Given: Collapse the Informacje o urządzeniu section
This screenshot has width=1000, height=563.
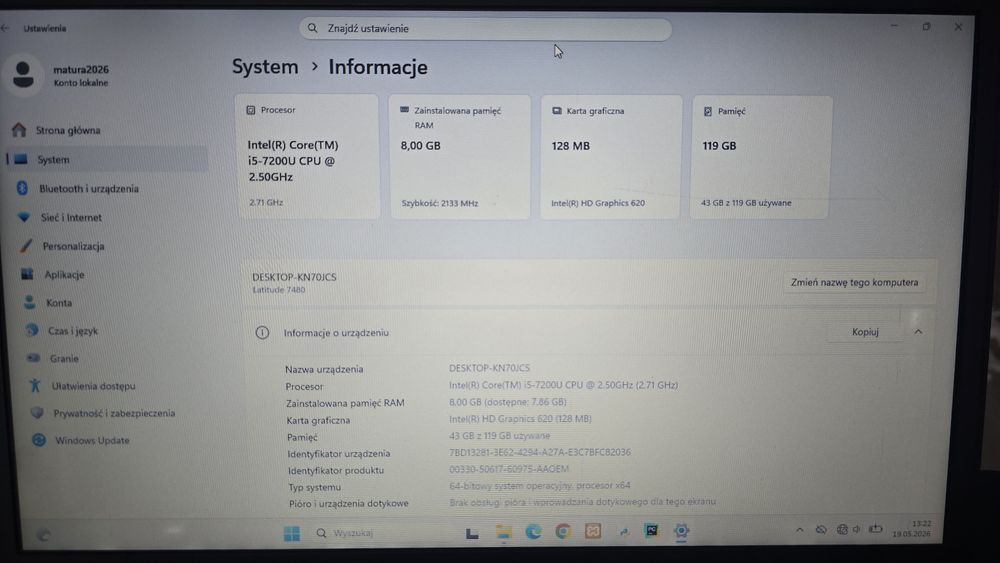Looking at the screenshot, I should point(918,332).
